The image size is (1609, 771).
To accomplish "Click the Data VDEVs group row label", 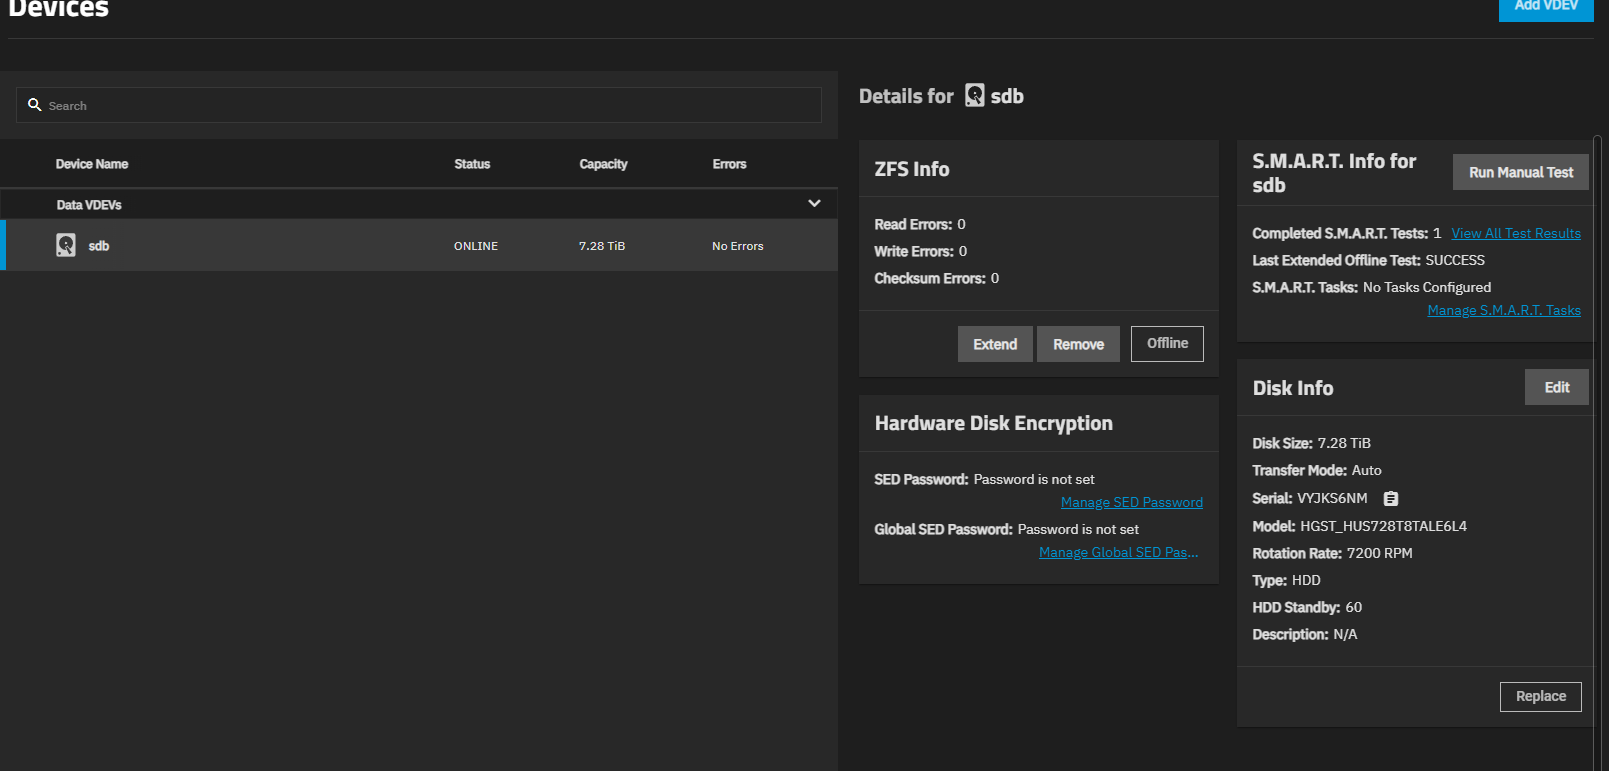I will coord(89,205).
